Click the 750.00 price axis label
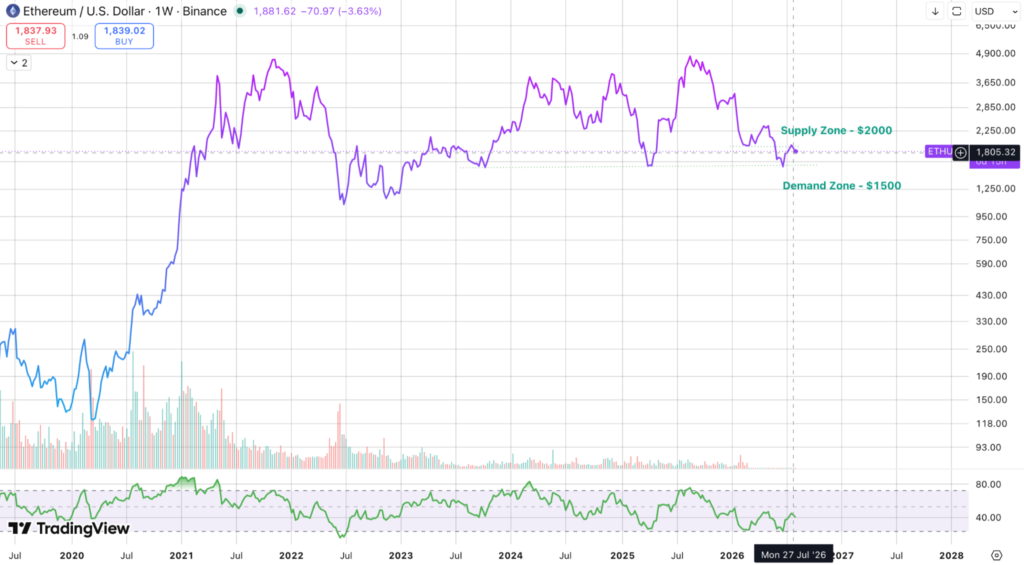1024x565 pixels. pyautogui.click(x=992, y=240)
